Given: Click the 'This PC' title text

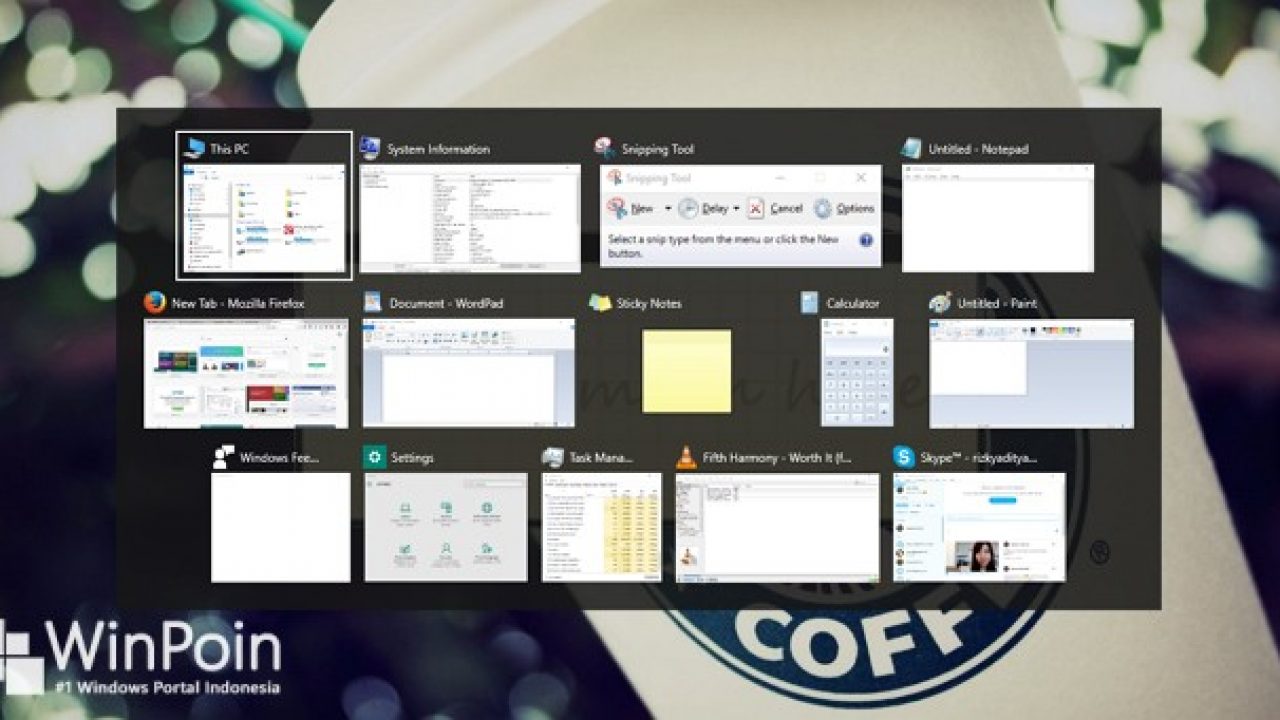Looking at the screenshot, I should [229, 149].
